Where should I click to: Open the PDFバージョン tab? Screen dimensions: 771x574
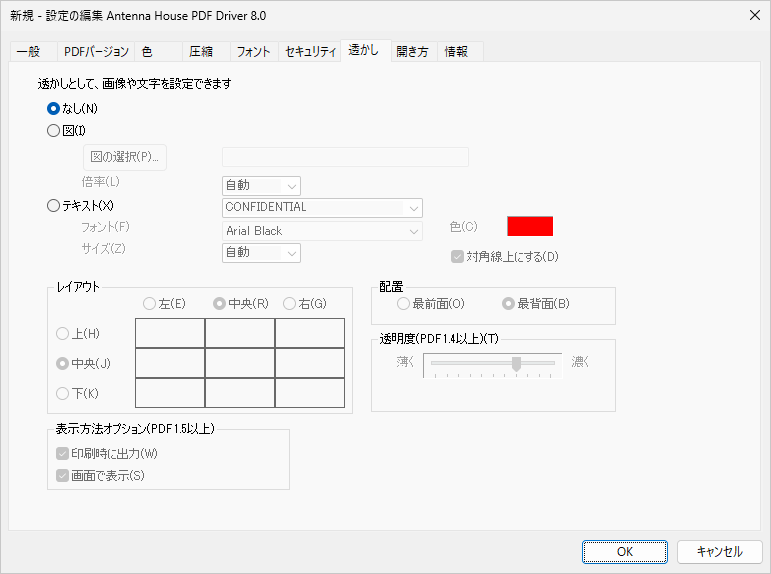96,52
